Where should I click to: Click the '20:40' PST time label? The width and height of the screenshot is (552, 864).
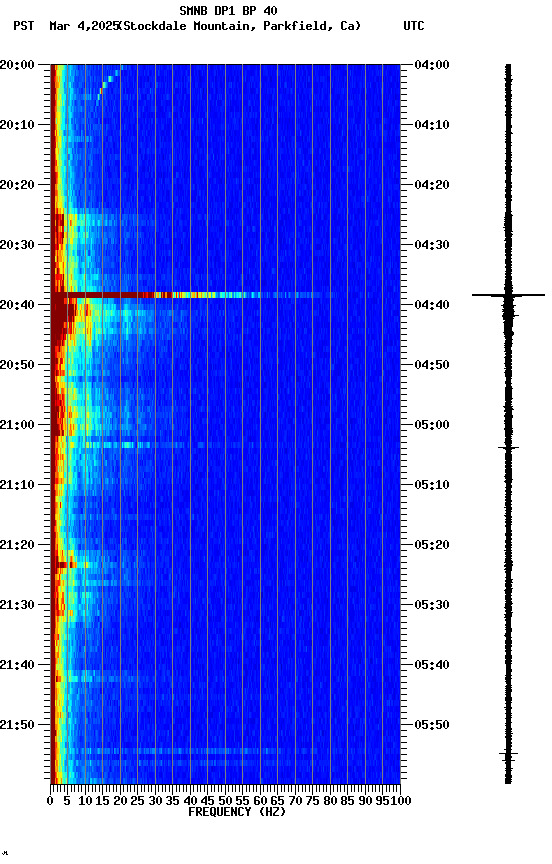coord(17,305)
